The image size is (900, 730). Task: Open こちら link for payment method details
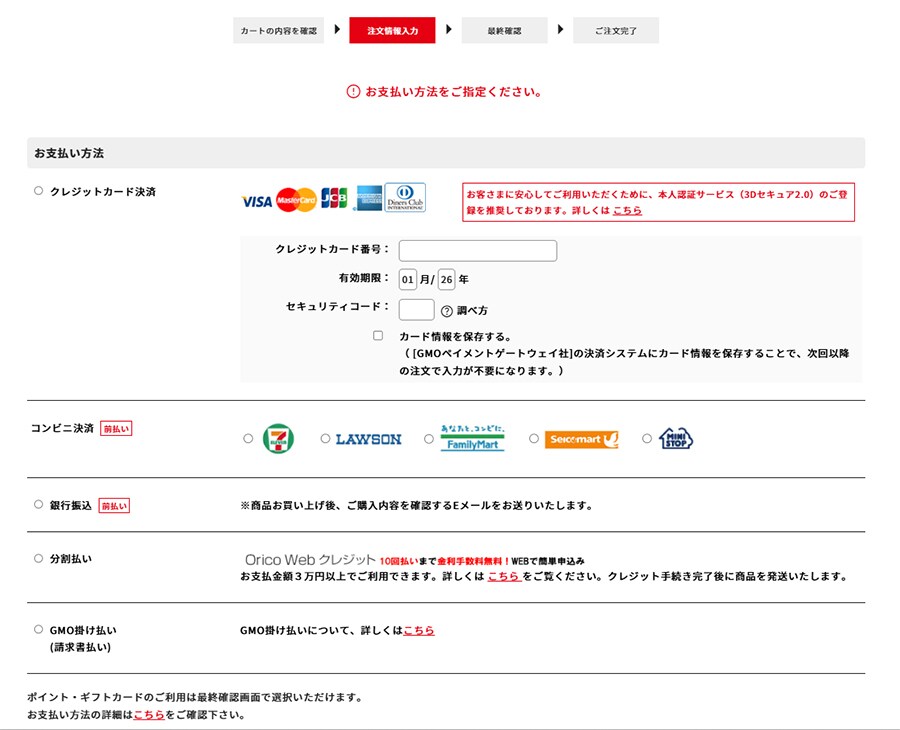tap(149, 715)
